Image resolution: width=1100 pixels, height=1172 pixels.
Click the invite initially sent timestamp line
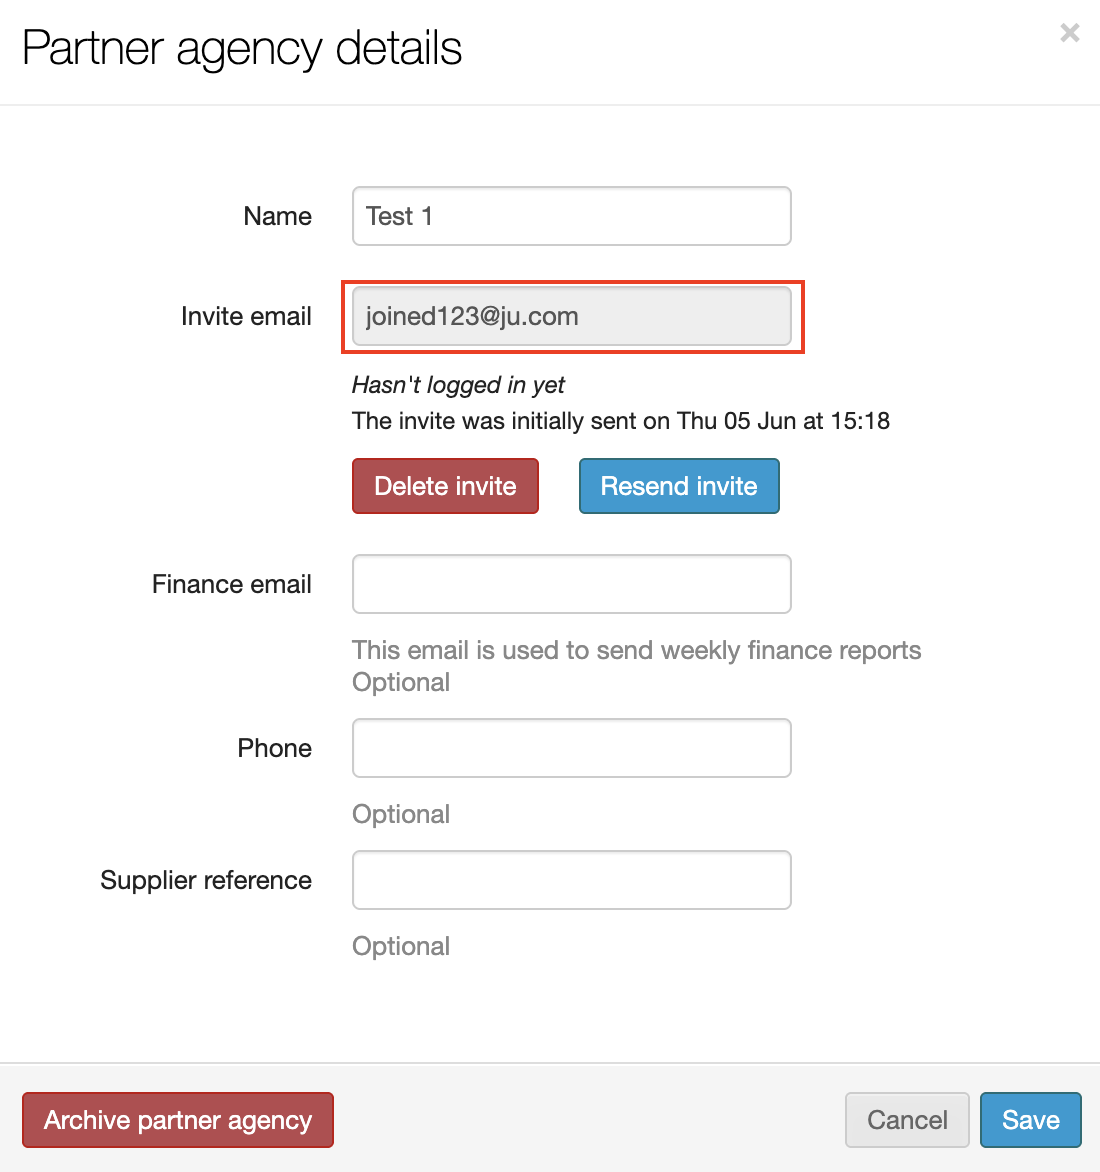620,421
